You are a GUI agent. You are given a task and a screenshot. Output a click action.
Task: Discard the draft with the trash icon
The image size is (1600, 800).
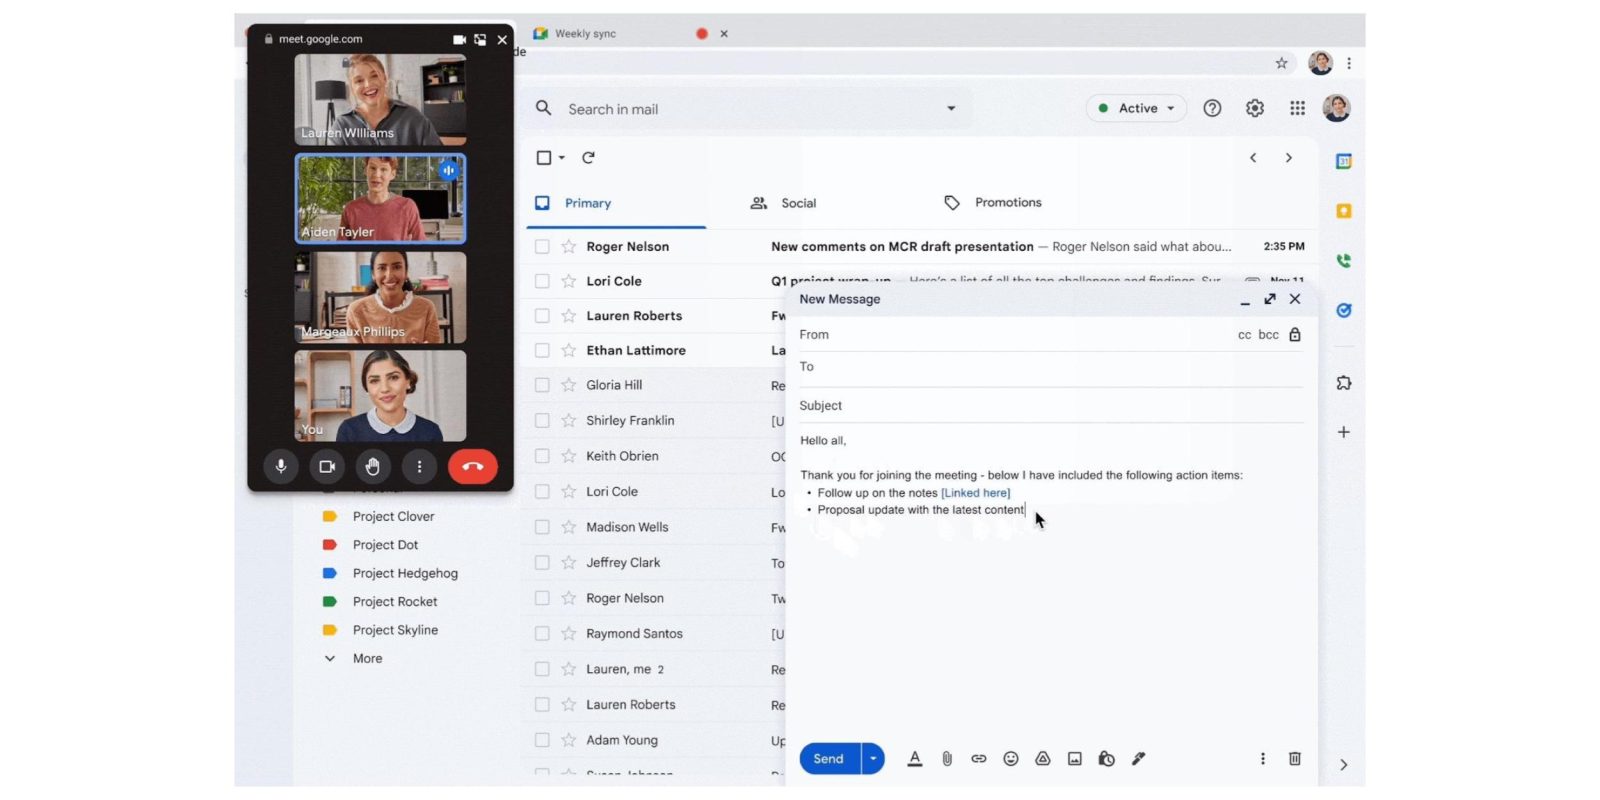coord(1294,759)
